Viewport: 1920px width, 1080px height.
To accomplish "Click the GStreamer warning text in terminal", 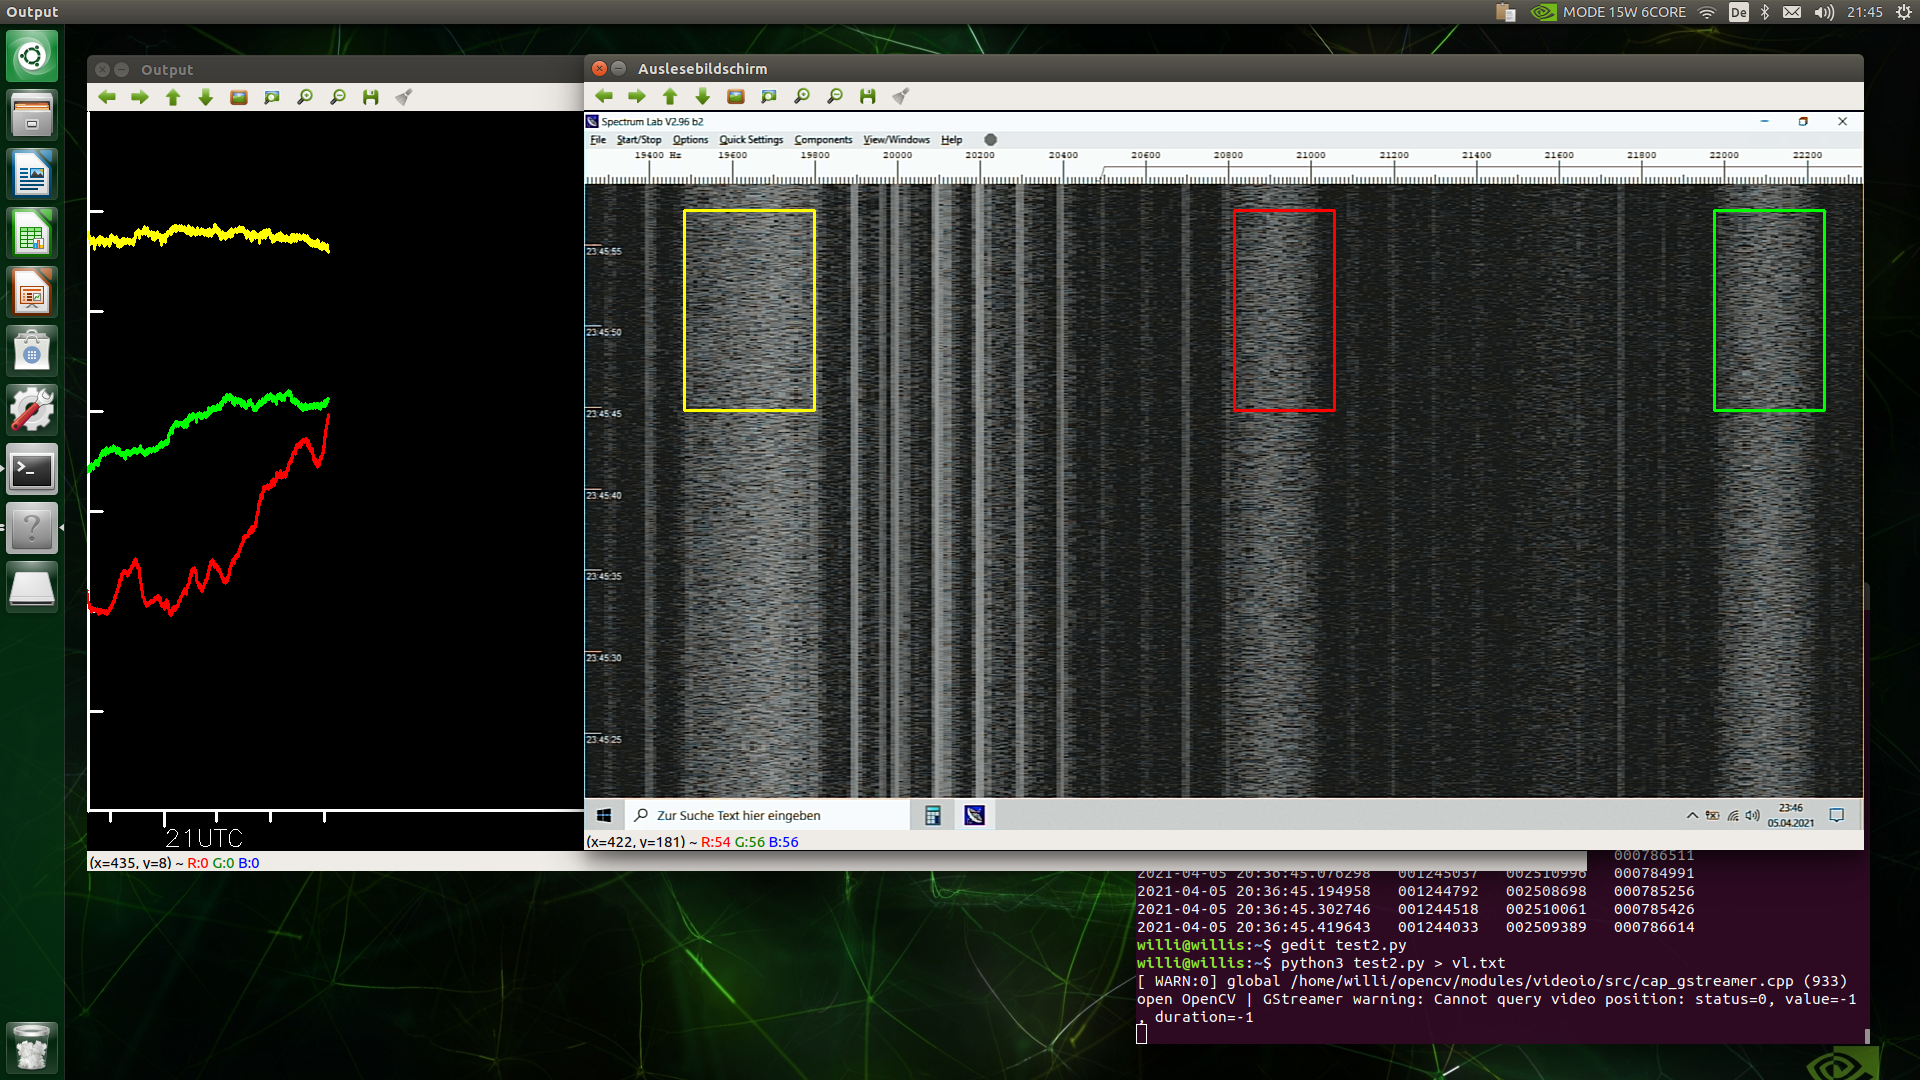I will (1496, 999).
